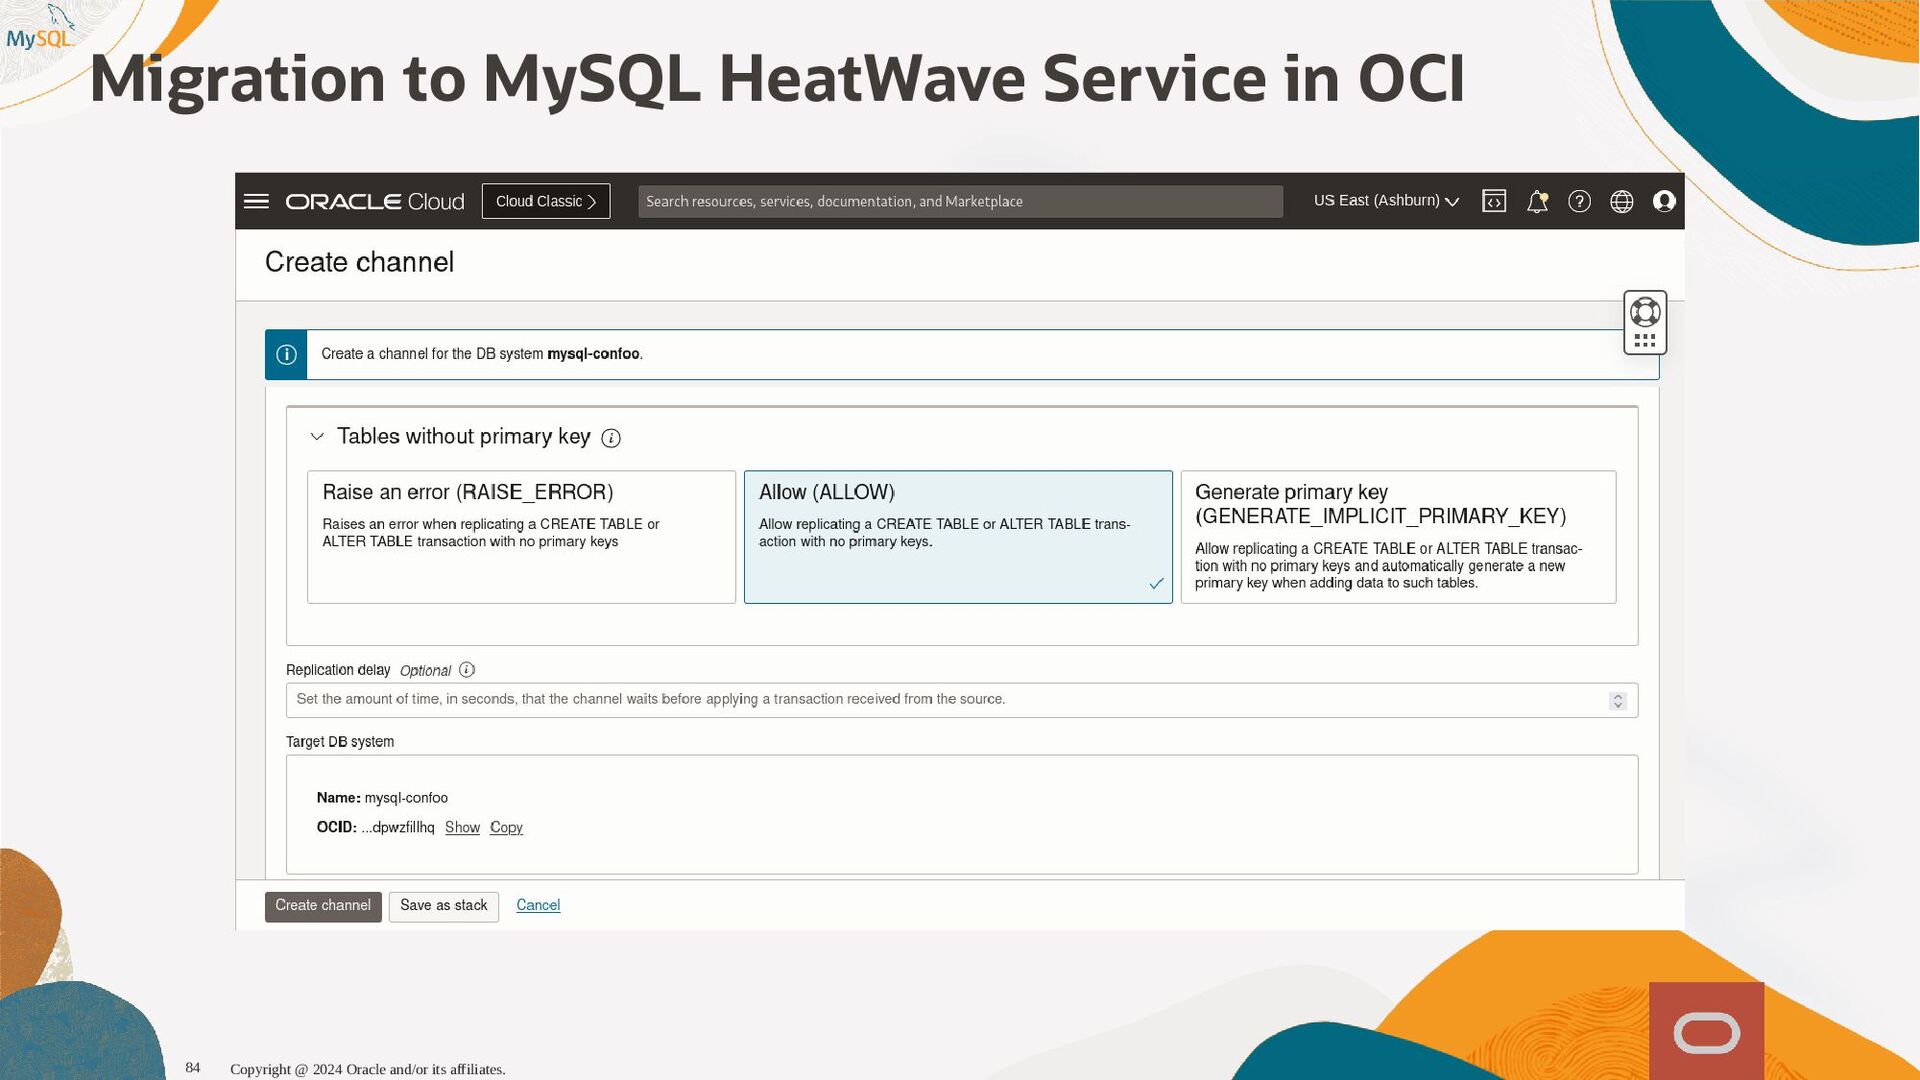
Task: Open the help question mark icon
Action: pos(1579,201)
